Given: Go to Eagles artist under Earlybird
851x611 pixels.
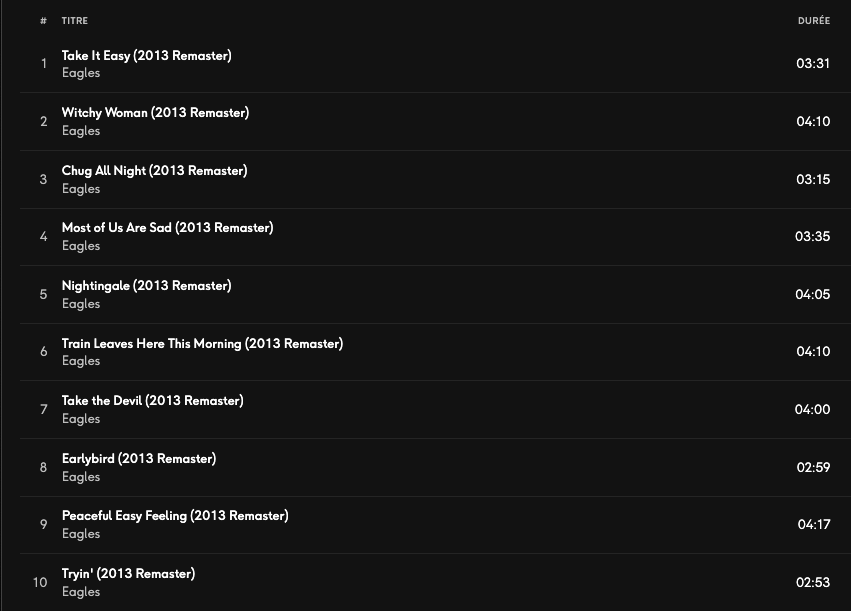Looking at the screenshot, I should (81, 477).
